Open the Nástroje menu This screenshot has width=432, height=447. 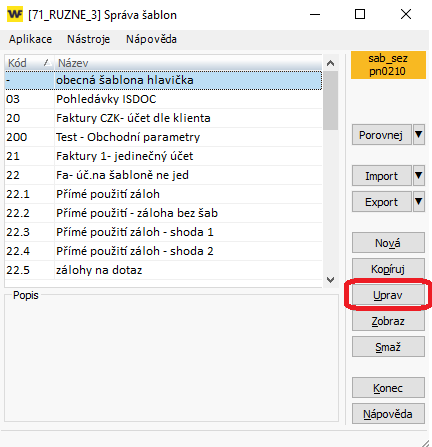pyautogui.click(x=88, y=39)
